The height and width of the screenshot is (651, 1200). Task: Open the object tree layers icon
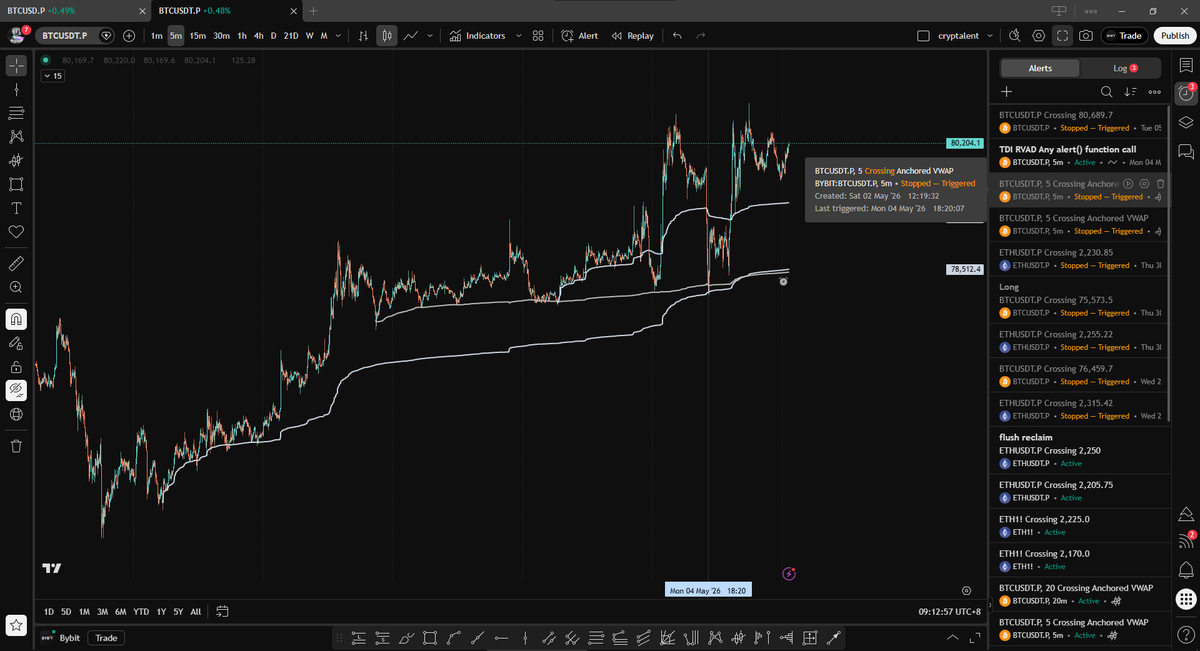1186,122
